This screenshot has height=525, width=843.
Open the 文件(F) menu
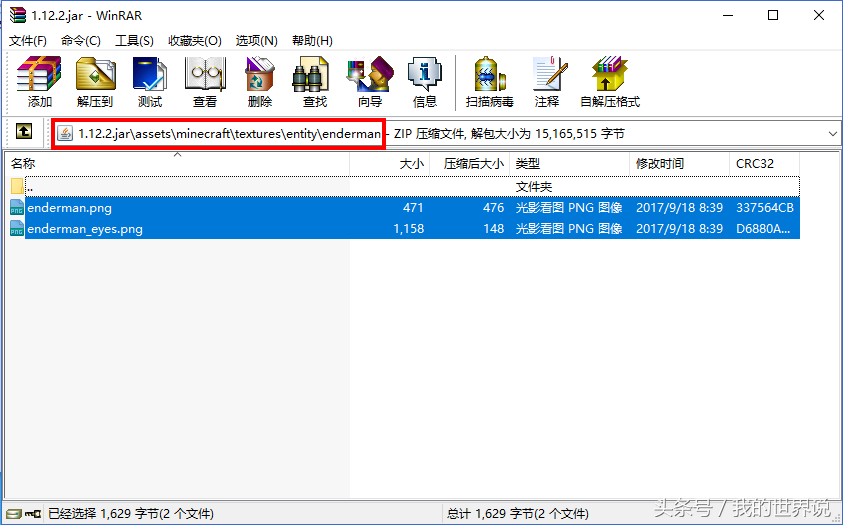(x=28, y=40)
